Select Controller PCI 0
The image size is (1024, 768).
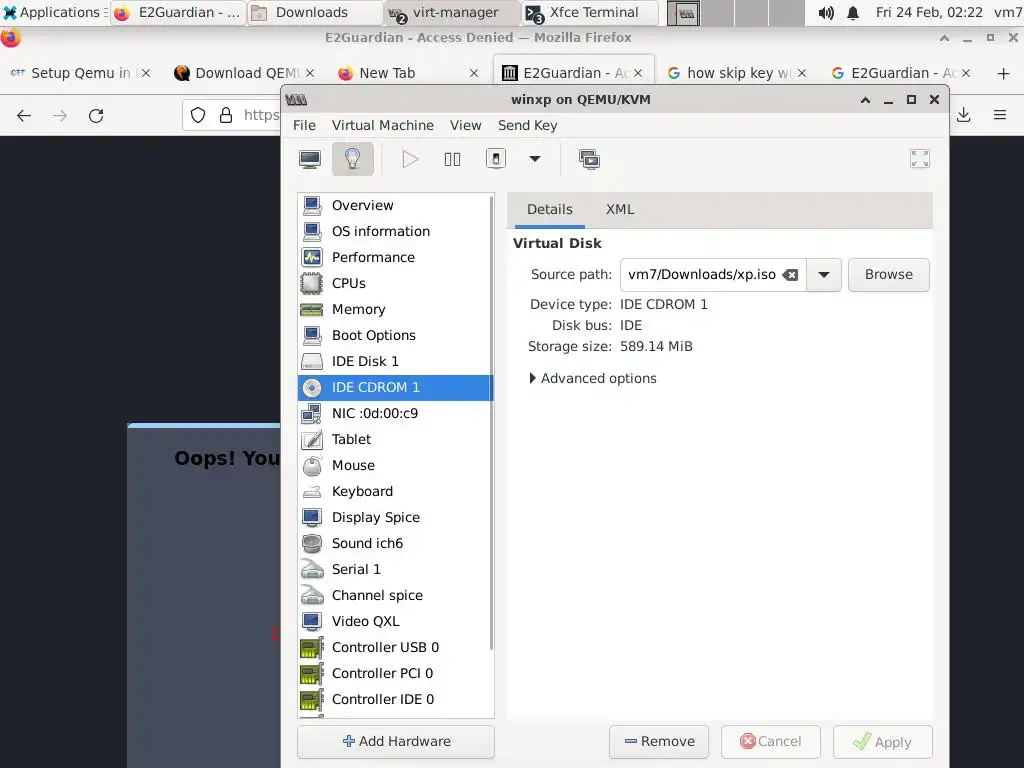point(395,673)
